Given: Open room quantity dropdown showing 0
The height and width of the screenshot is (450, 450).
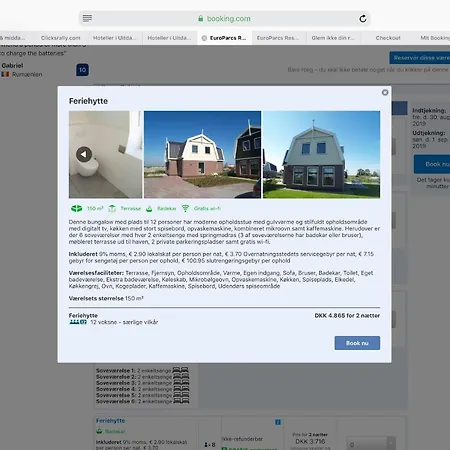Looking at the screenshot, I should tap(371, 444).
